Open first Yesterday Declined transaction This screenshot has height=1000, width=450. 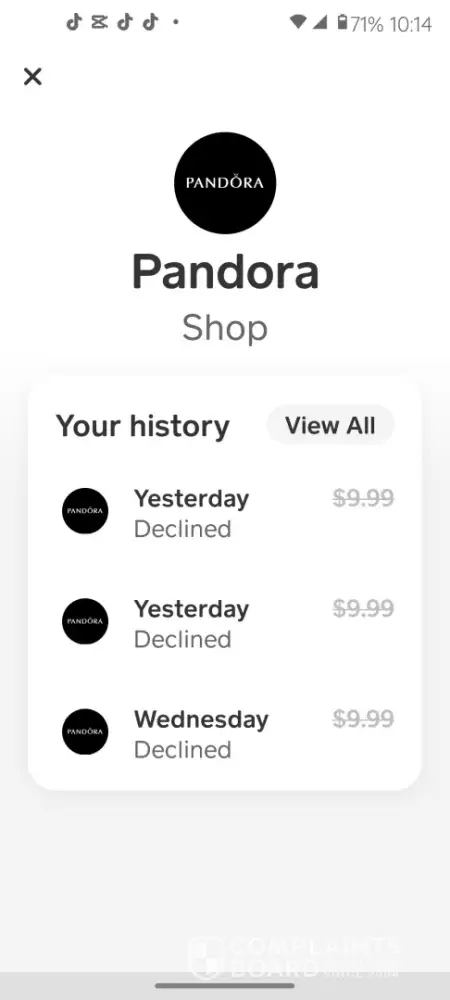(x=225, y=513)
